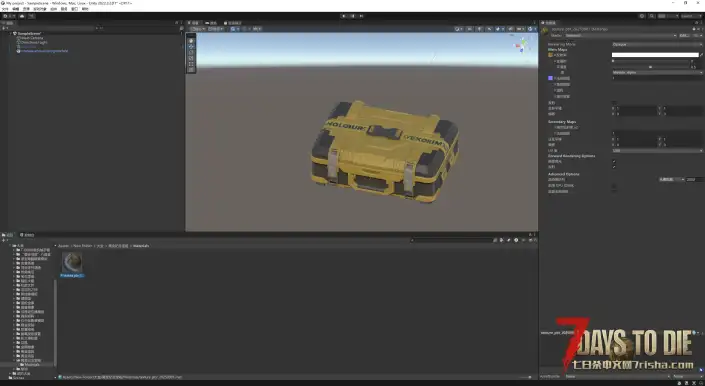Viewport: 705px width, 386px height.
Task: Open the Render Queue source dropdown
Action: (672, 179)
